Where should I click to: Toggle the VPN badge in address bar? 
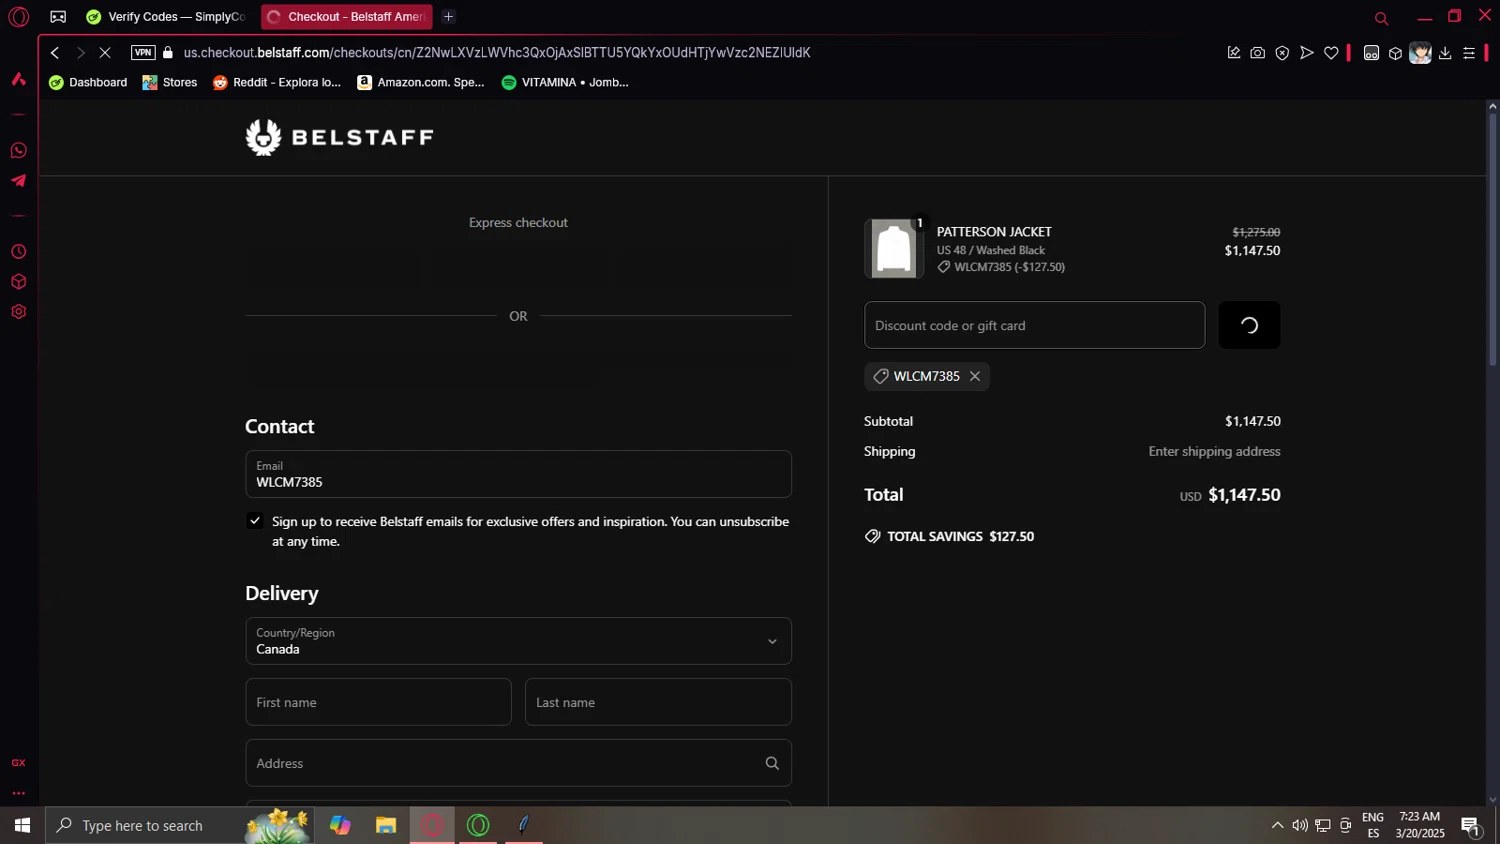(x=143, y=53)
